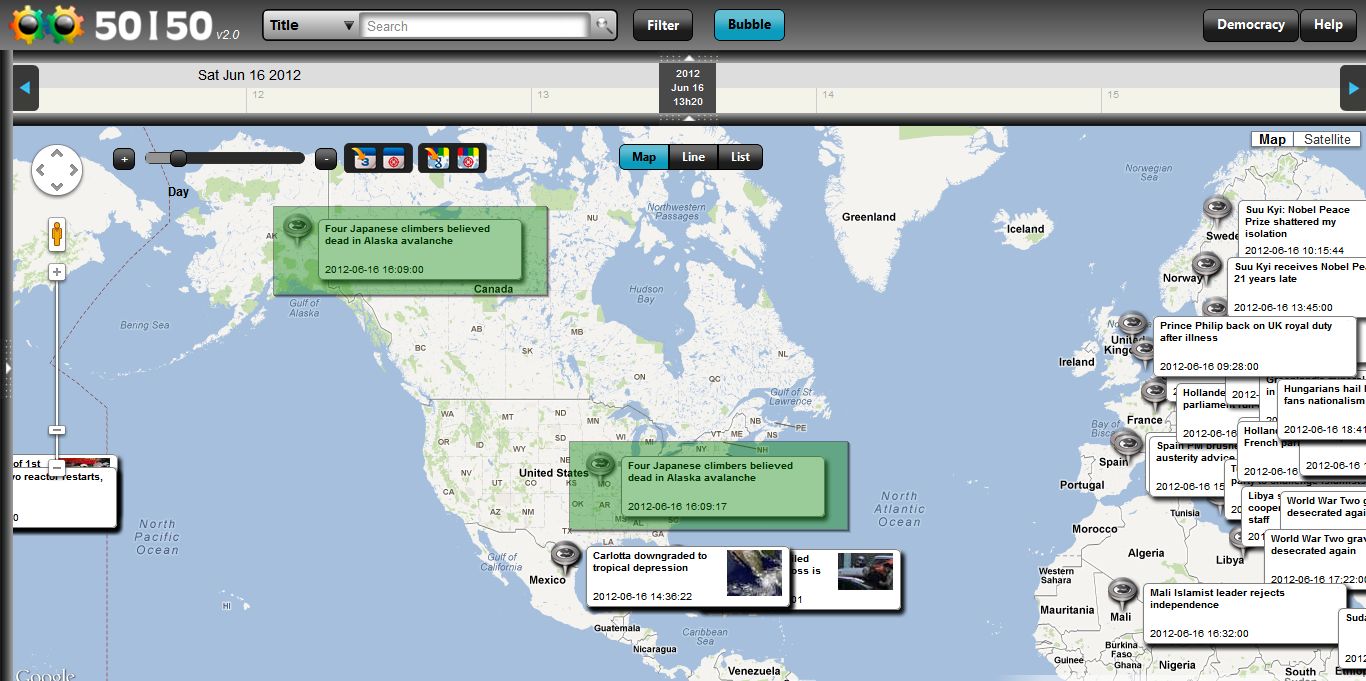This screenshot has height=681, width=1366.
Task: Open Mali Islamist leader rejects independence story
Action: pyautogui.click(x=1244, y=614)
